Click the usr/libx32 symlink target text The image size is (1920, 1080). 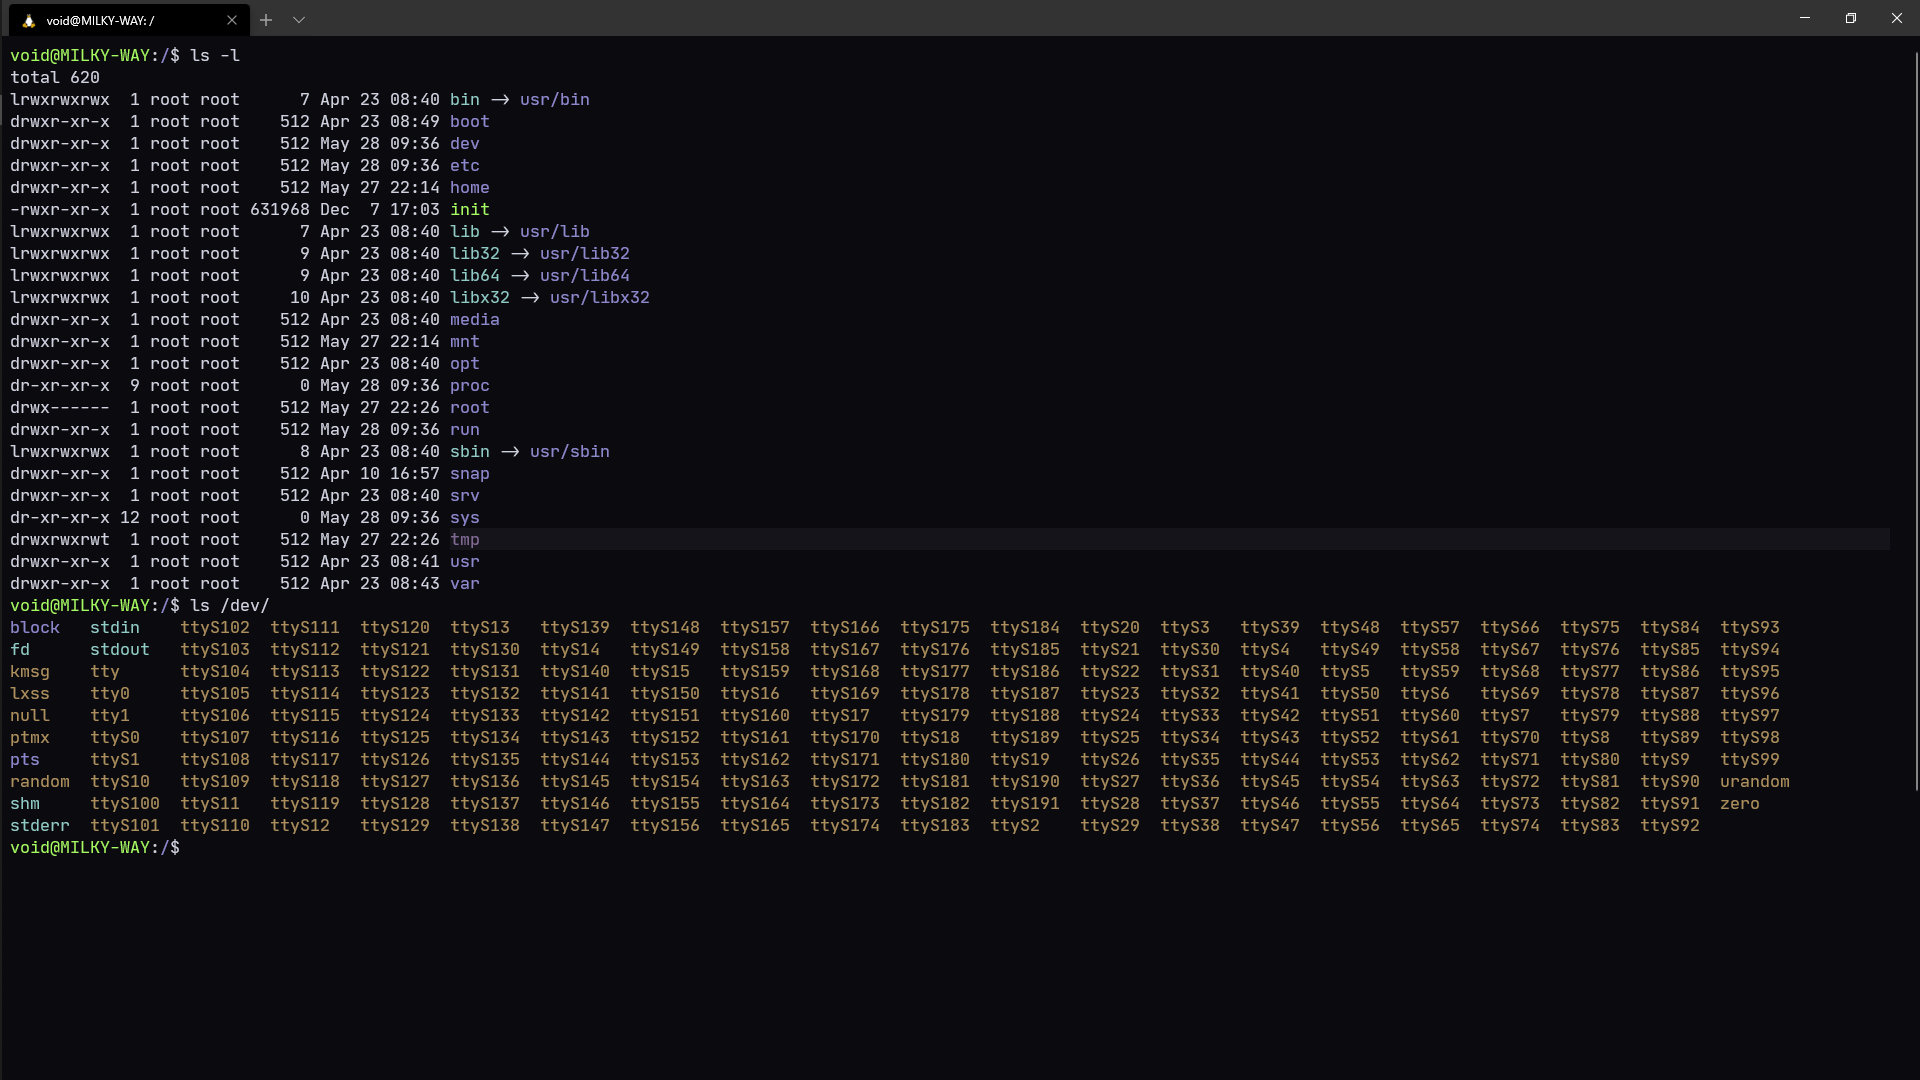599,298
